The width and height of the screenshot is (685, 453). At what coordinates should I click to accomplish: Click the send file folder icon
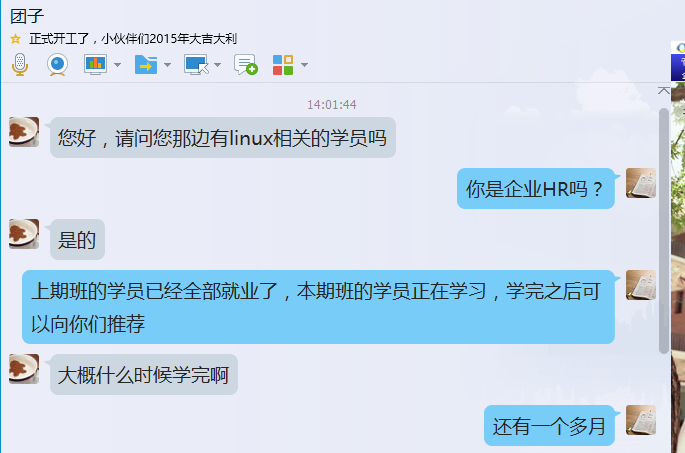(146, 65)
